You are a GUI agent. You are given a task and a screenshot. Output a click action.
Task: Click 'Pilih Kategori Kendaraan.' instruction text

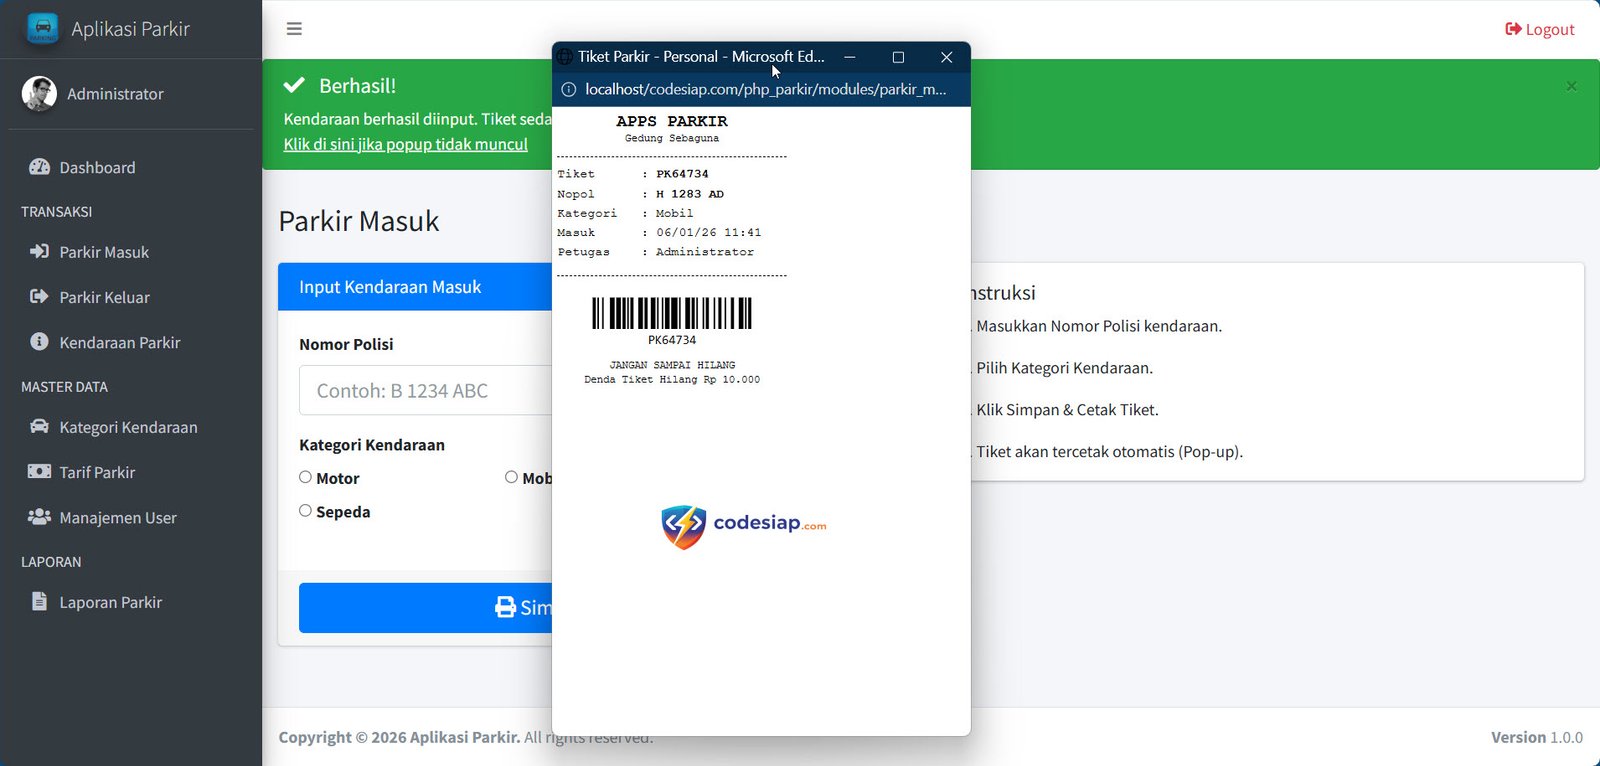1064,368
